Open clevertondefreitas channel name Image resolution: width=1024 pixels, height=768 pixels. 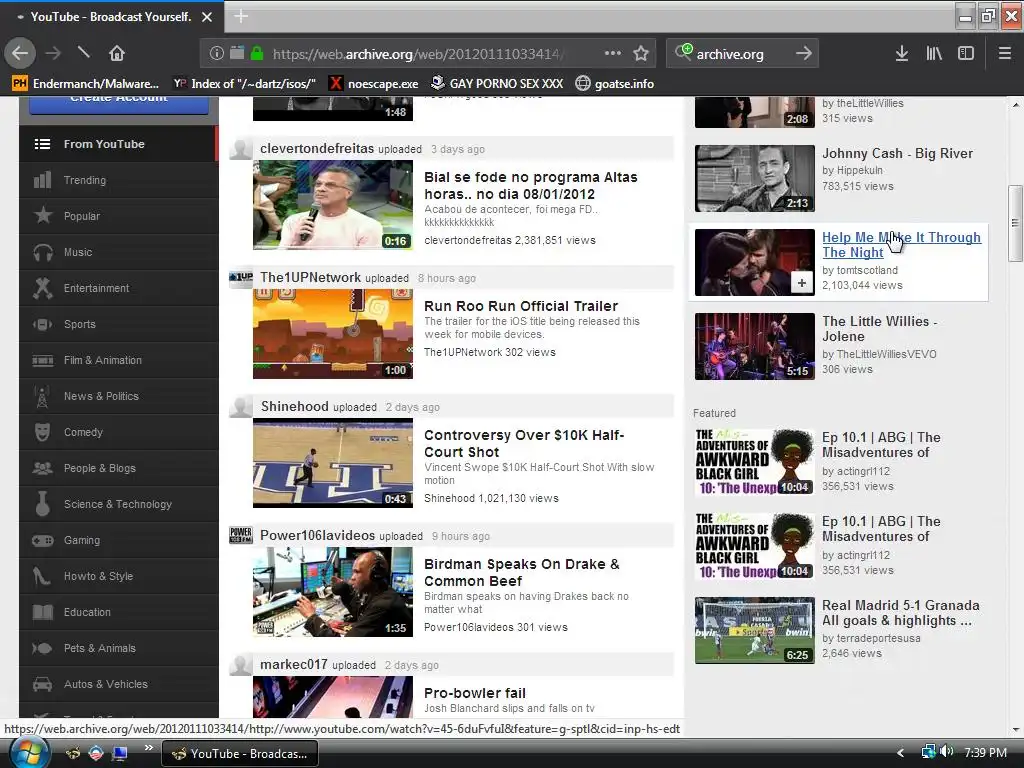tap(317, 148)
